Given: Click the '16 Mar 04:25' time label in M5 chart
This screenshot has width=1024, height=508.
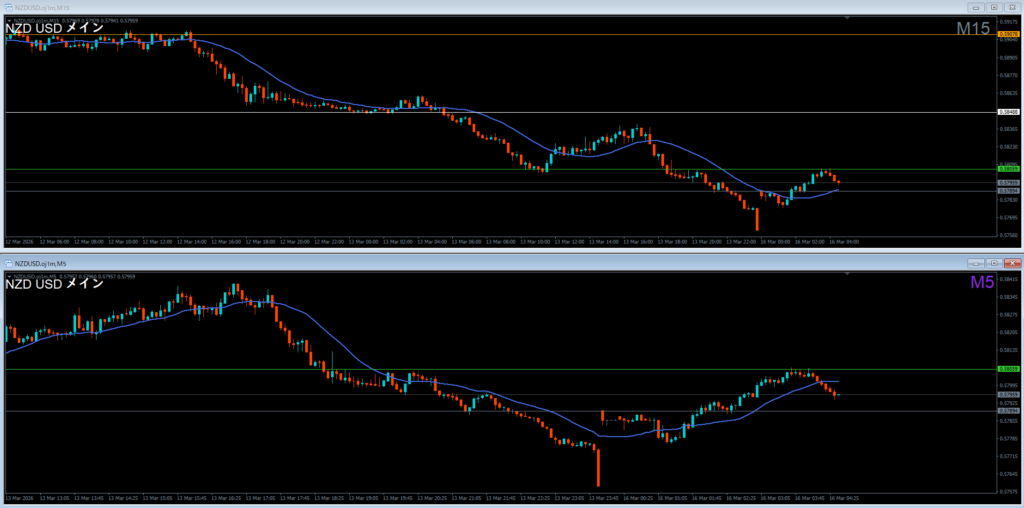Looking at the screenshot, I should [844, 498].
